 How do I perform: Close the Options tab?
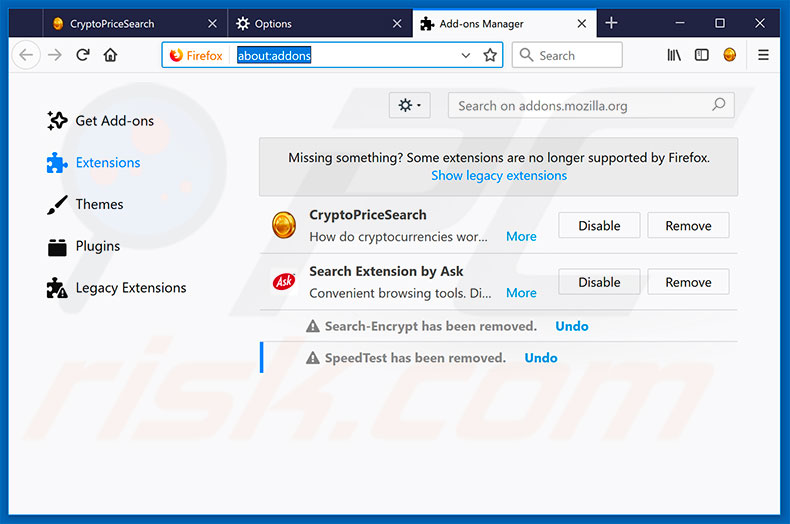[x=397, y=24]
